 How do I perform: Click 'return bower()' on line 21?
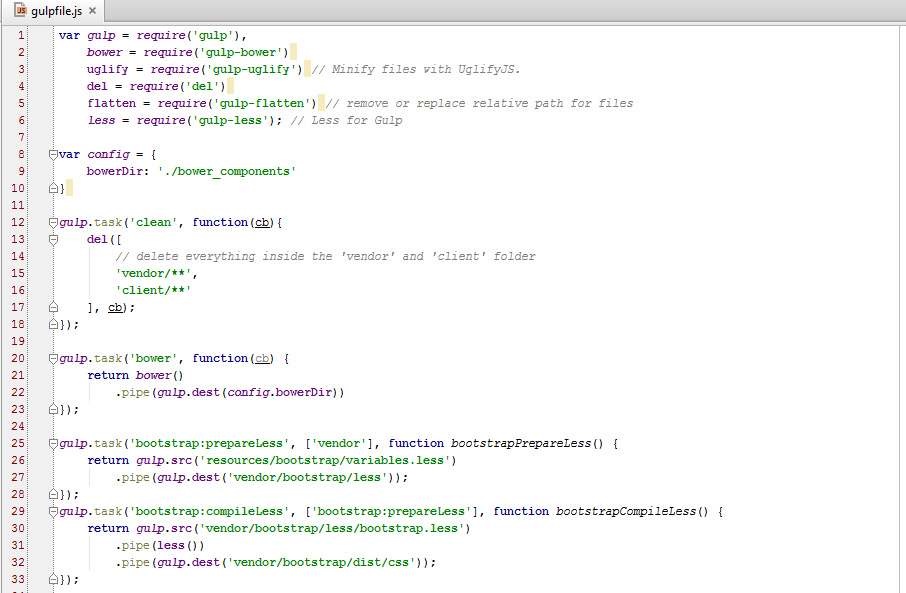point(135,375)
